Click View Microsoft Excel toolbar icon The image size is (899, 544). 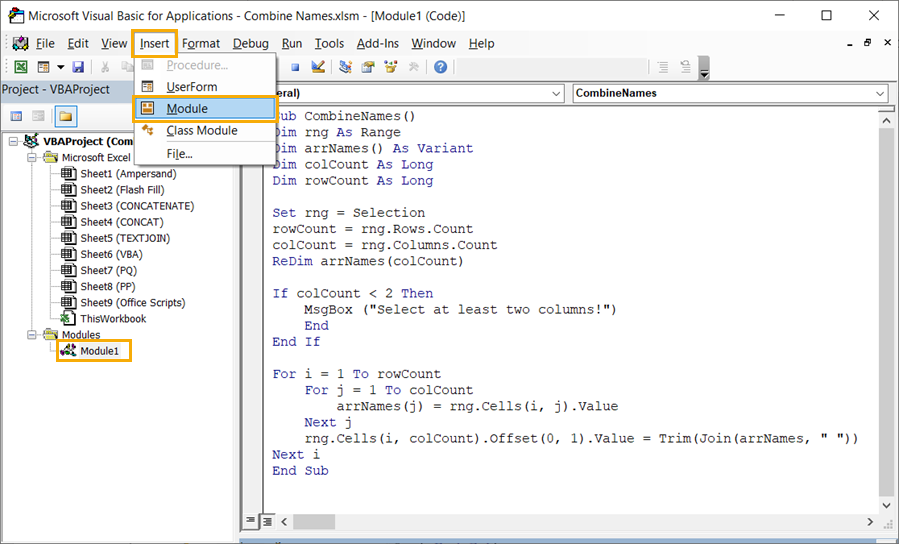coord(21,67)
